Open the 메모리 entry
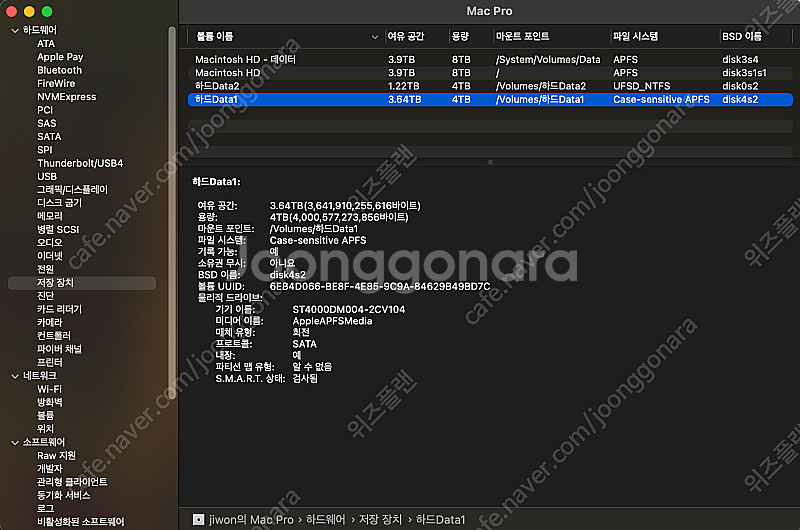 coord(49,216)
